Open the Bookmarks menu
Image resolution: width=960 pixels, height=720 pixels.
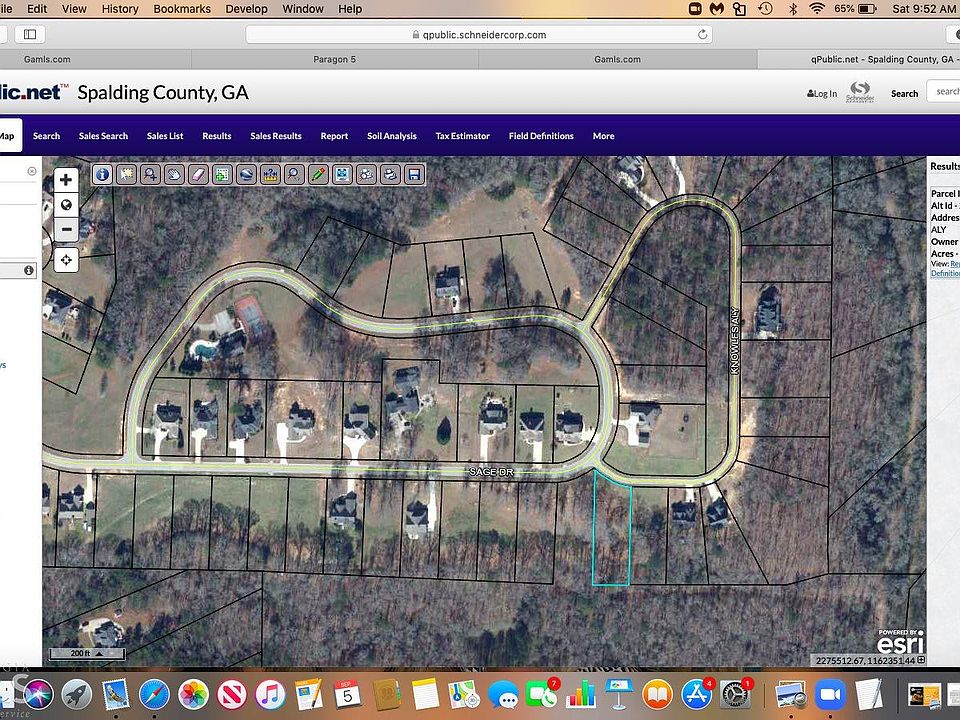182,9
